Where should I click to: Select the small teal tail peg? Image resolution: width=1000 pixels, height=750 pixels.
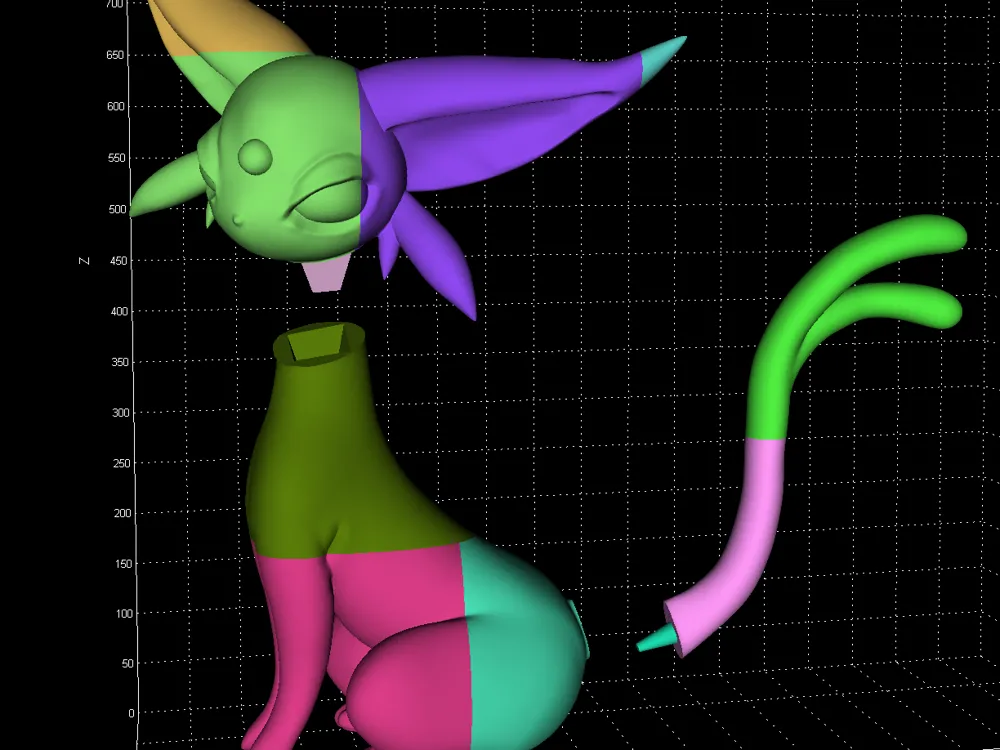tap(655, 638)
